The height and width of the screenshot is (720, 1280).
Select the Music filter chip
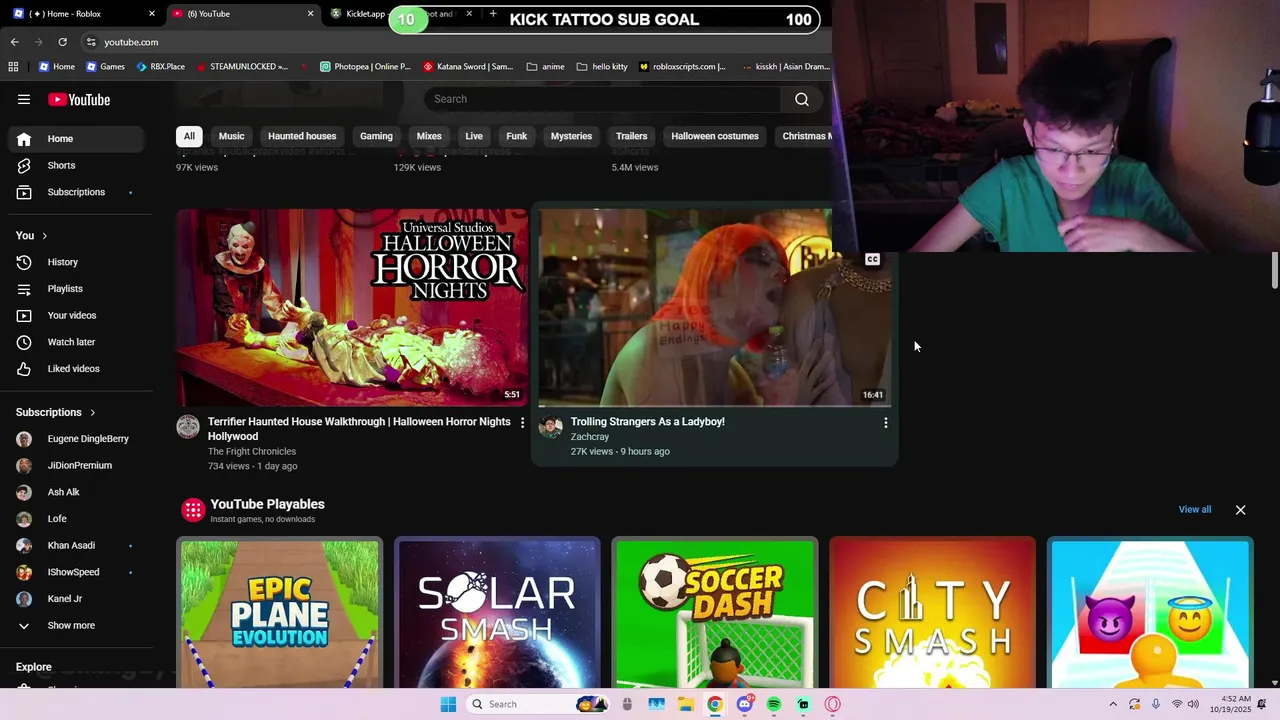[231, 136]
